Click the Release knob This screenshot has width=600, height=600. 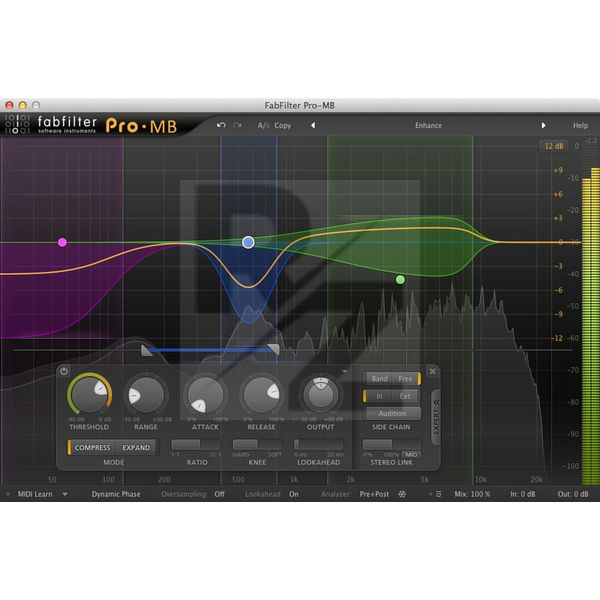point(261,395)
